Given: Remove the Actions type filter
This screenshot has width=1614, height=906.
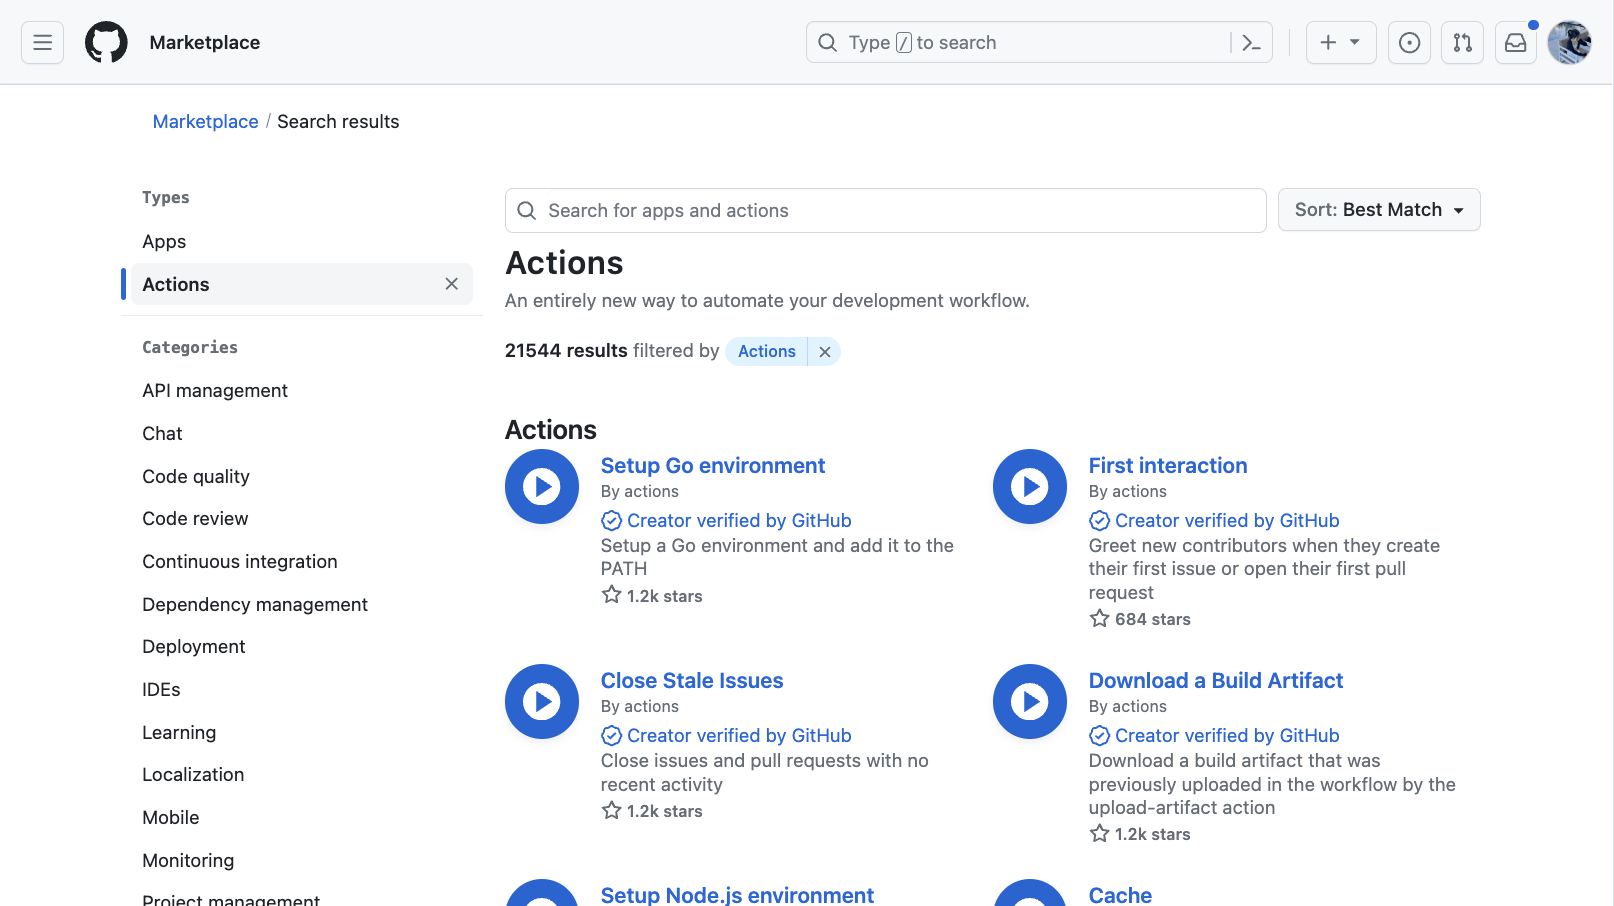Looking at the screenshot, I should tap(451, 284).
